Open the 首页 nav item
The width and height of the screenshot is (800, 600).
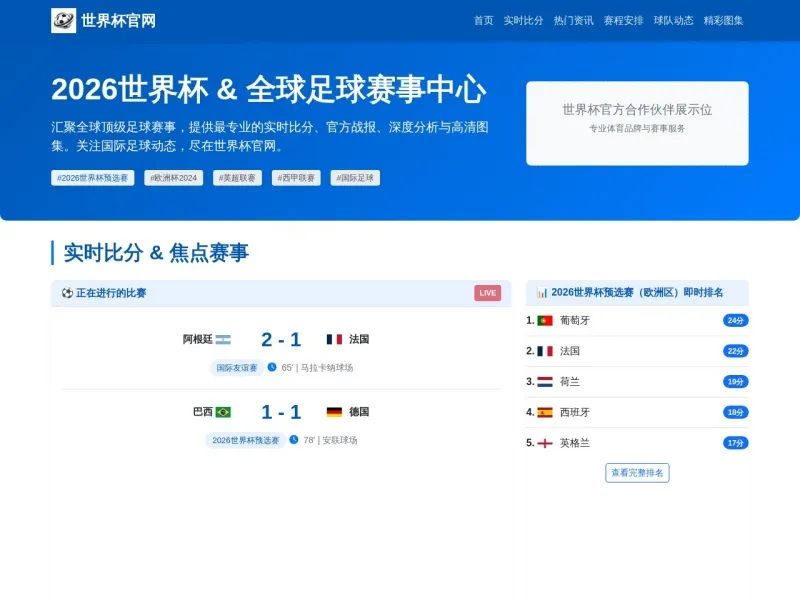(x=483, y=20)
